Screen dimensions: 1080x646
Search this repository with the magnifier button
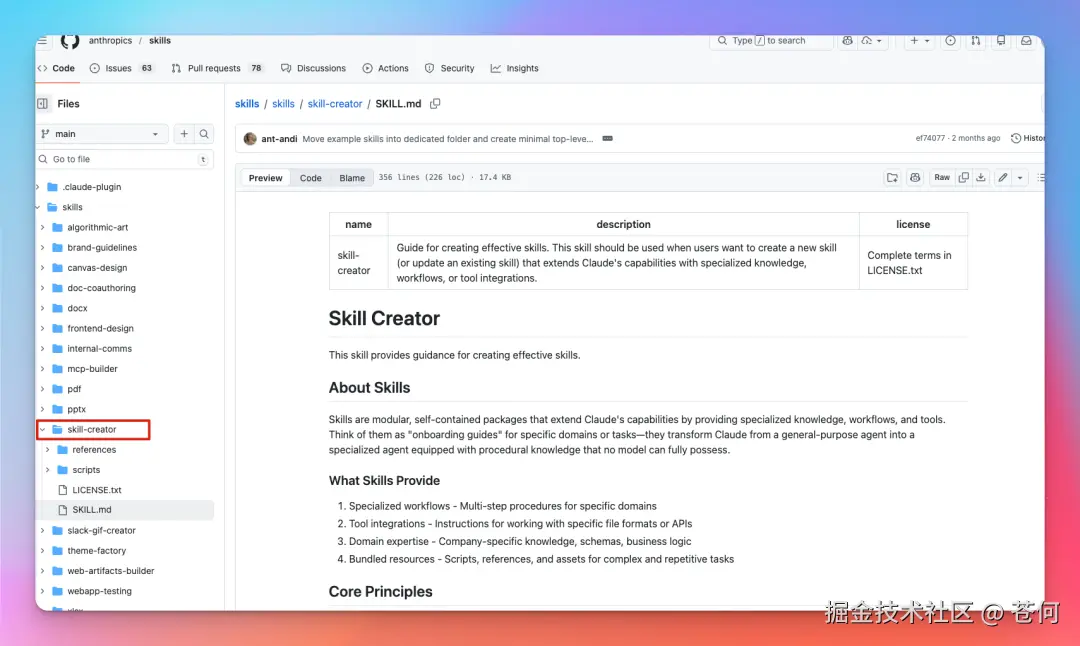pos(204,134)
